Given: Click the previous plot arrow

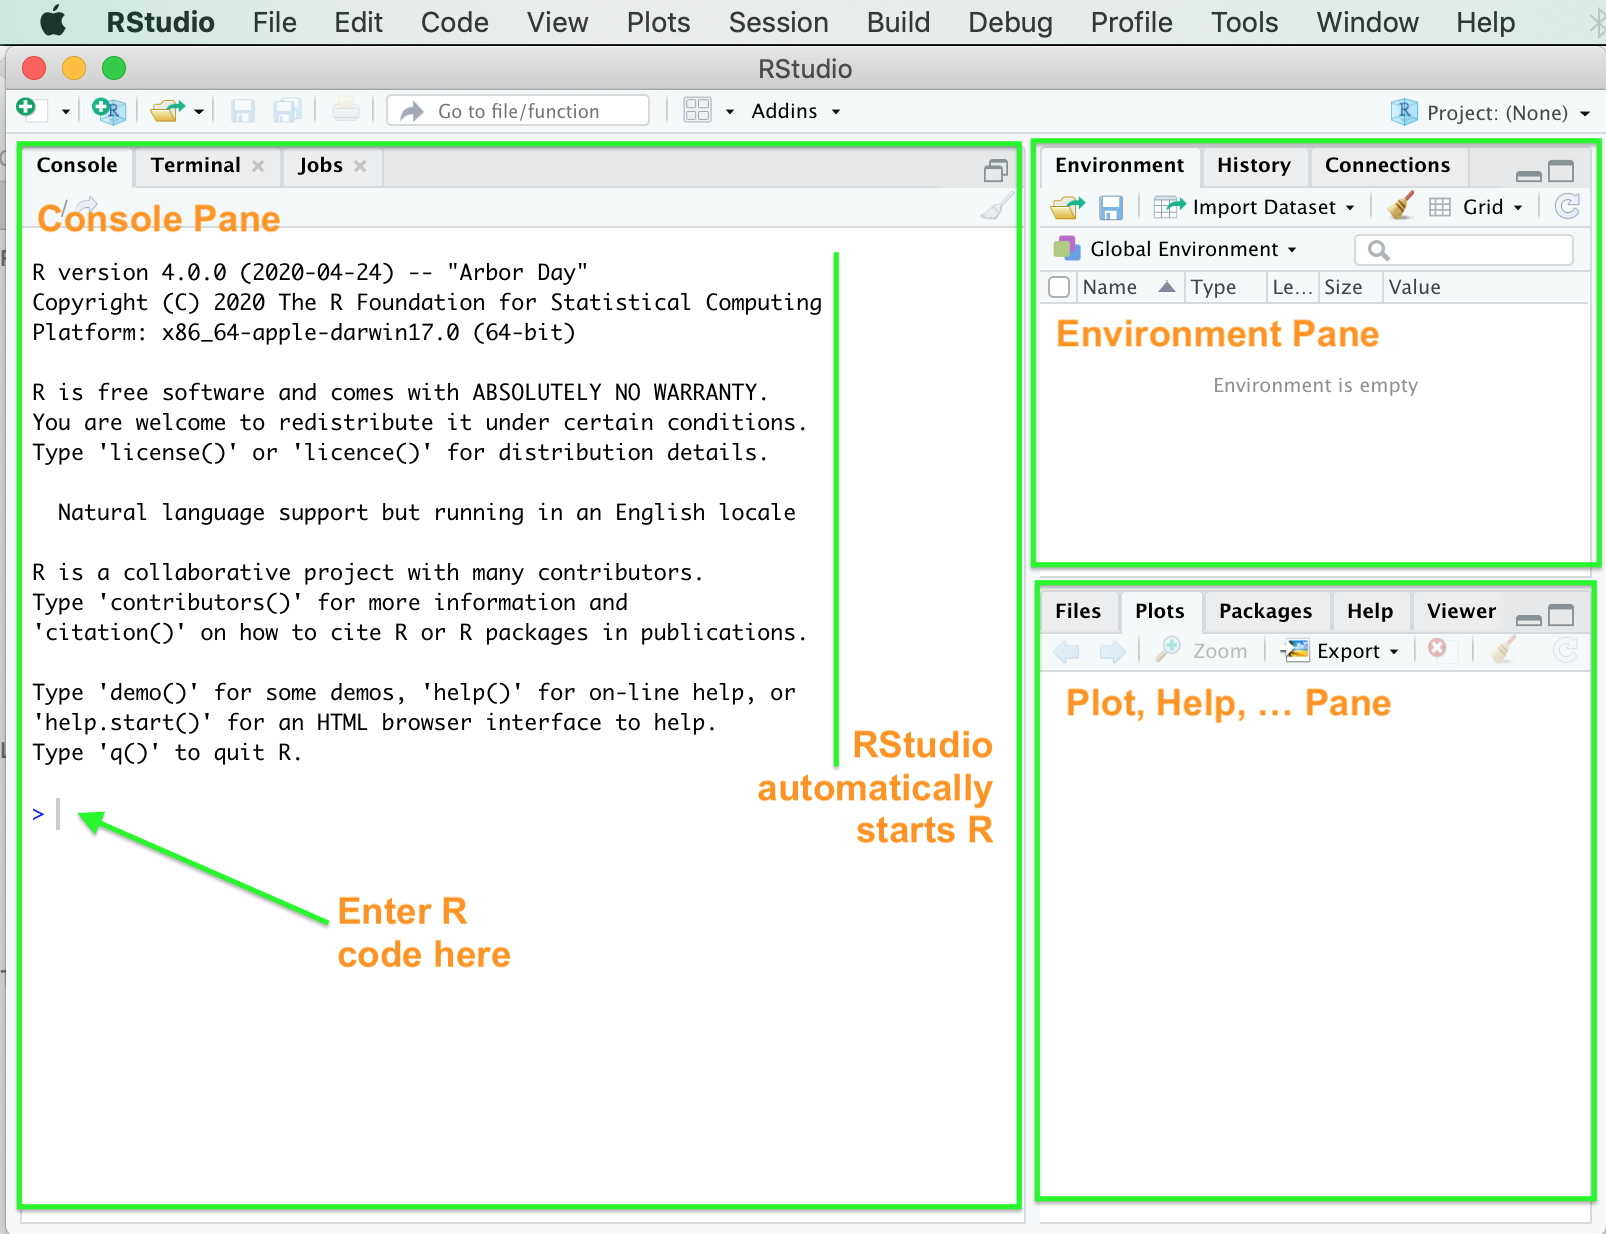Looking at the screenshot, I should click(x=1067, y=652).
